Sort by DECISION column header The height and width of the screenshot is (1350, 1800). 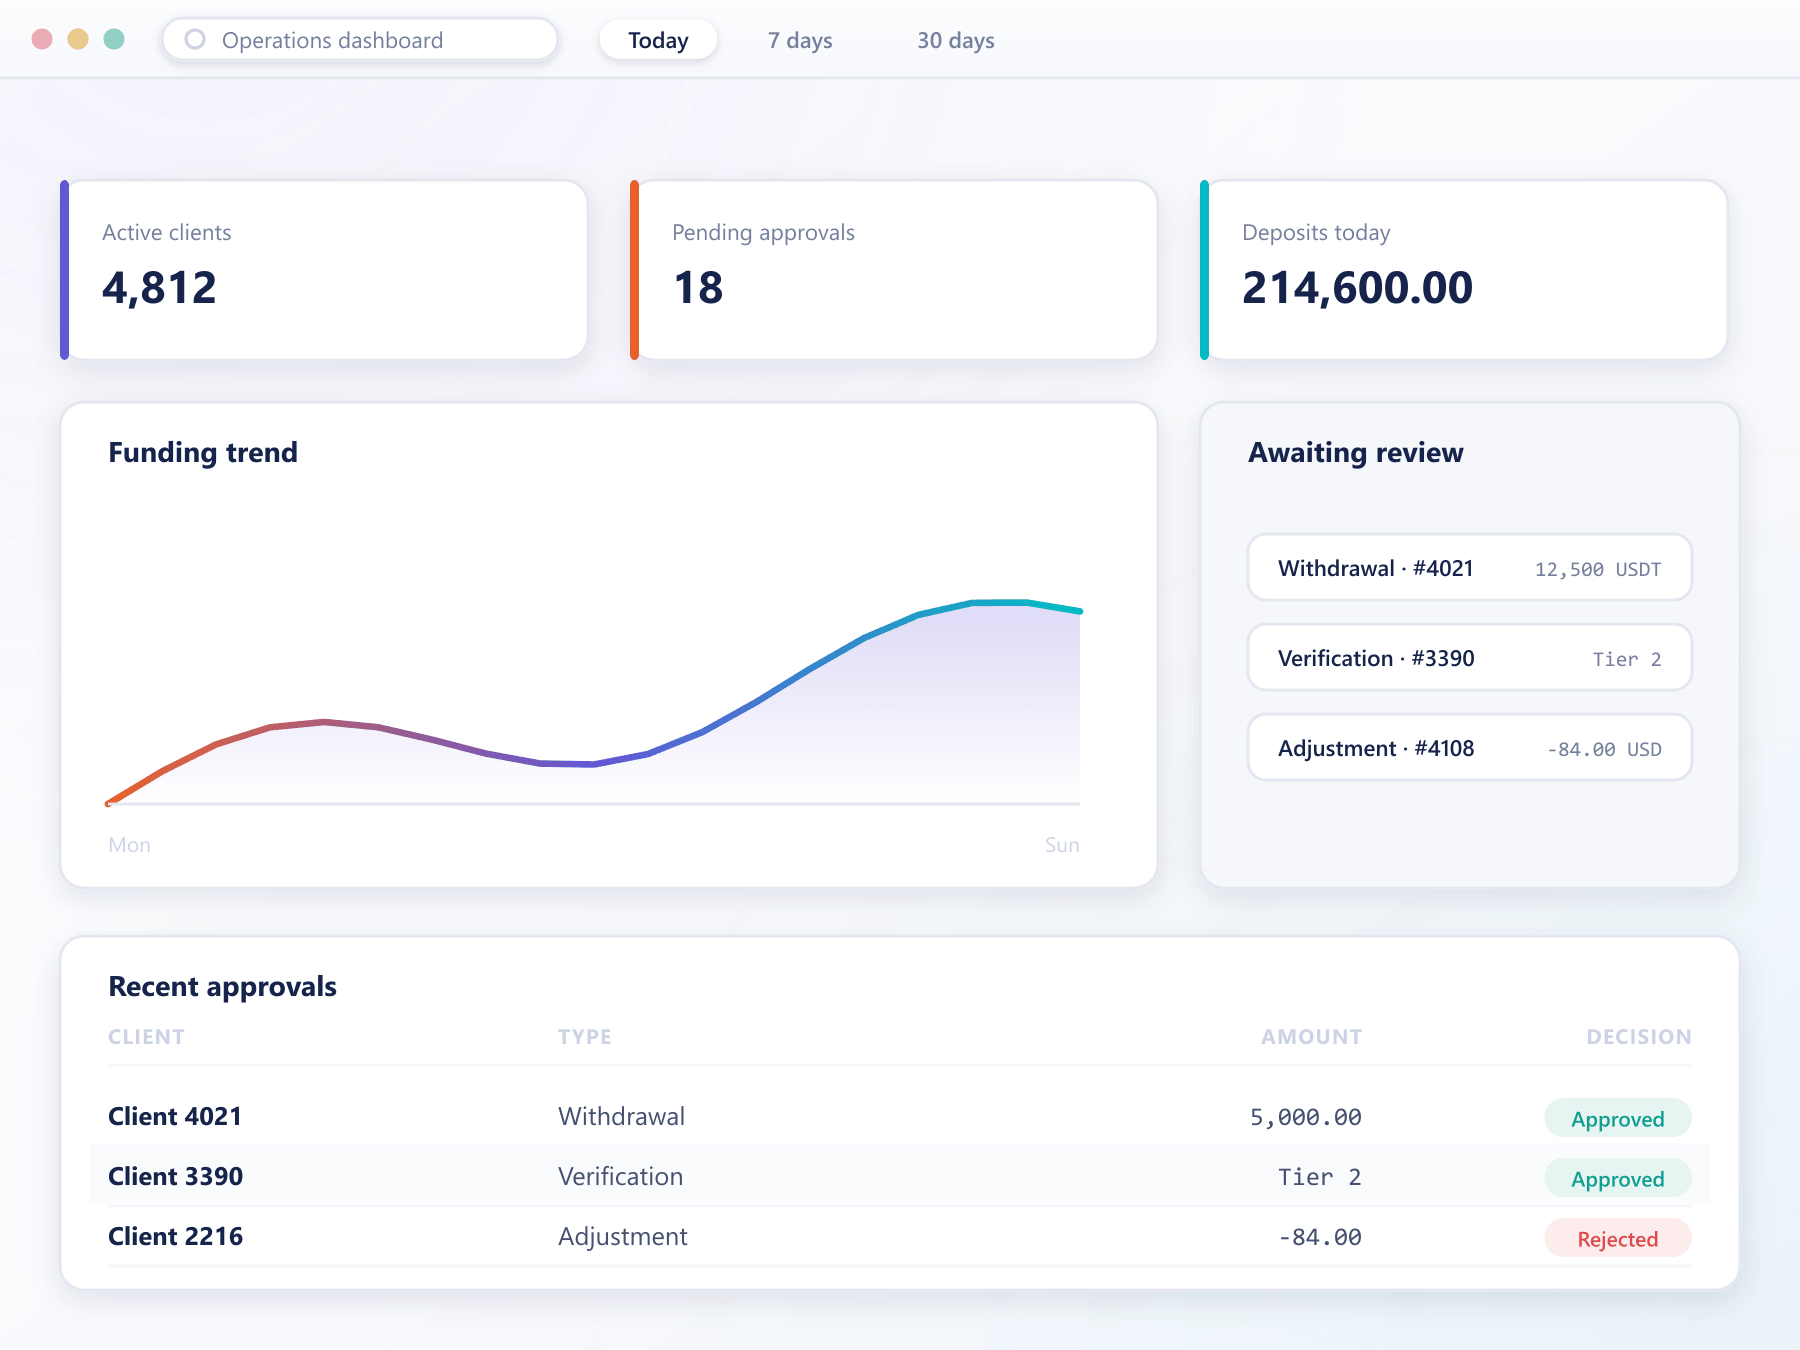pos(1639,1037)
